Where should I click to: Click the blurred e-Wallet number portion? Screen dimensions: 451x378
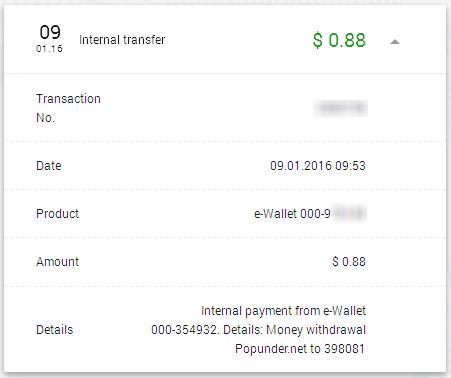pos(349,214)
